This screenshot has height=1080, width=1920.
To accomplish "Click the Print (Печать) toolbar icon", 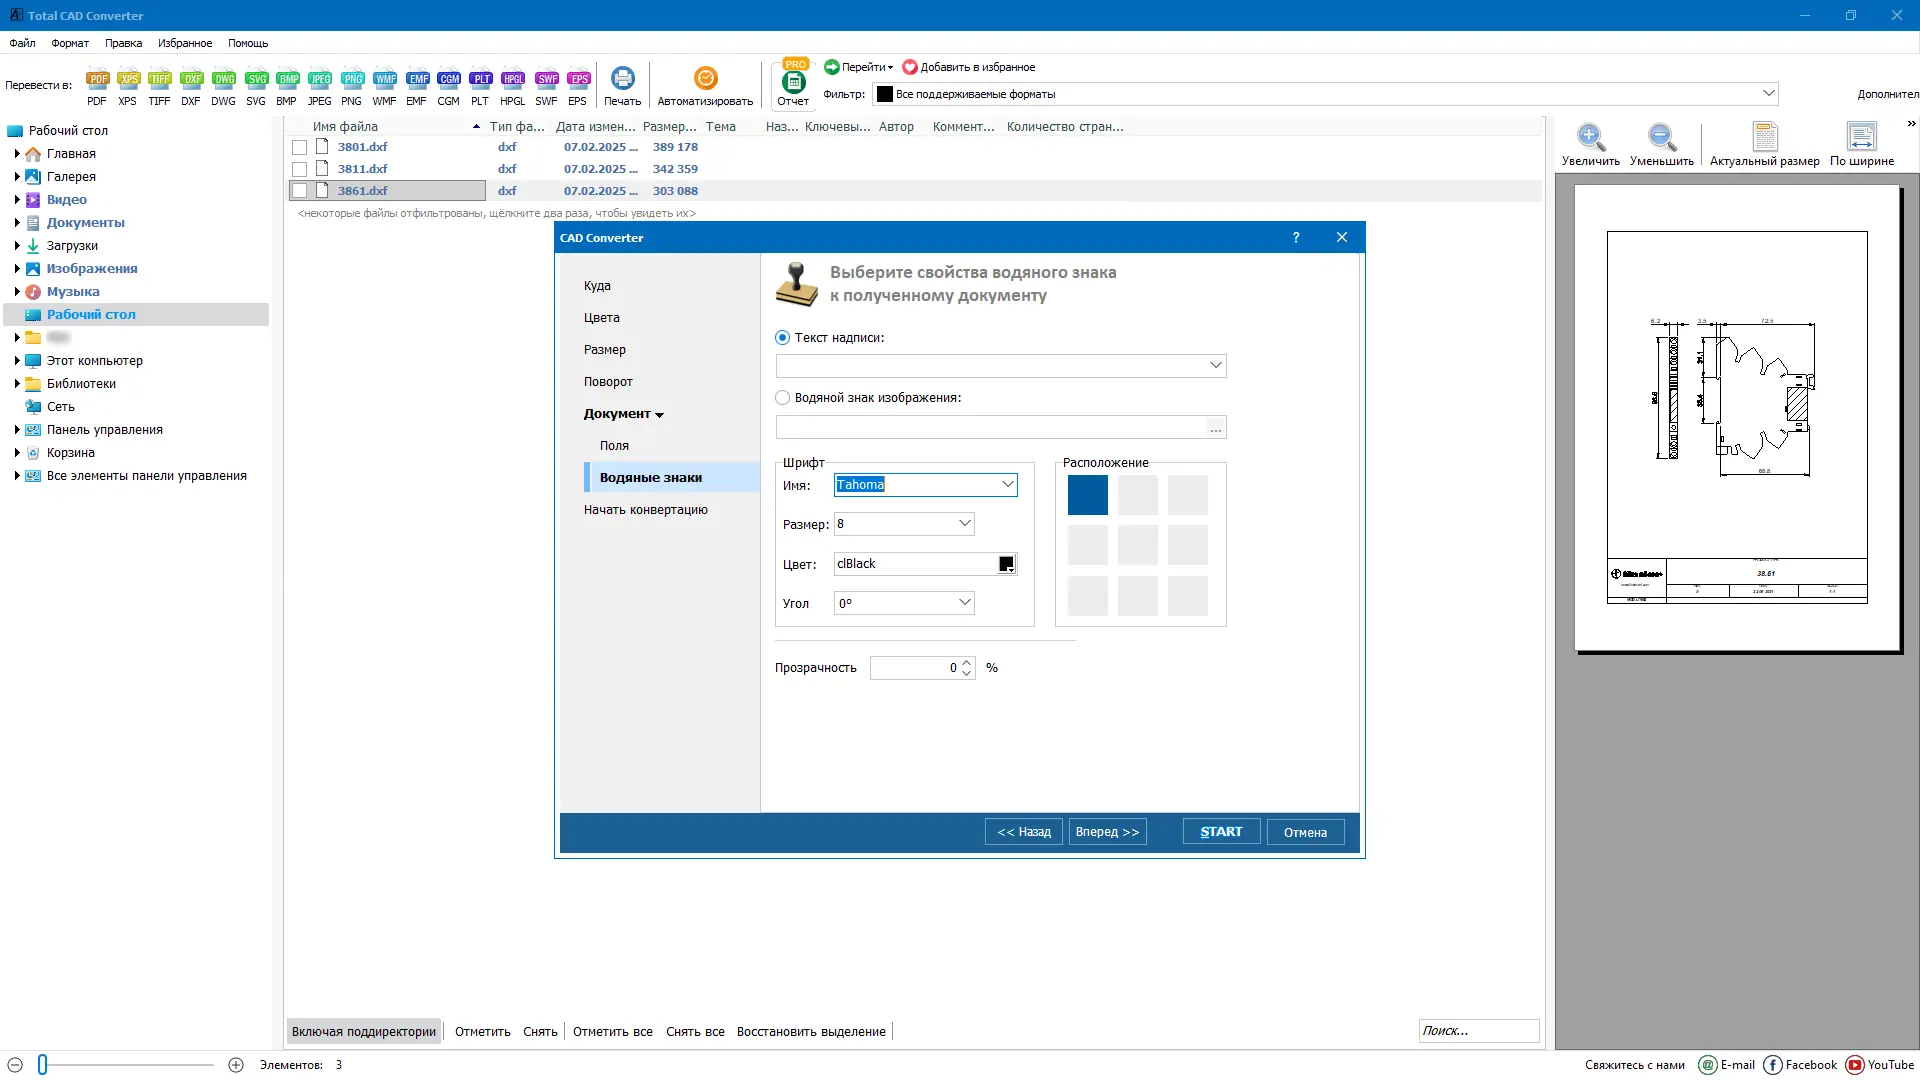I will [x=622, y=80].
